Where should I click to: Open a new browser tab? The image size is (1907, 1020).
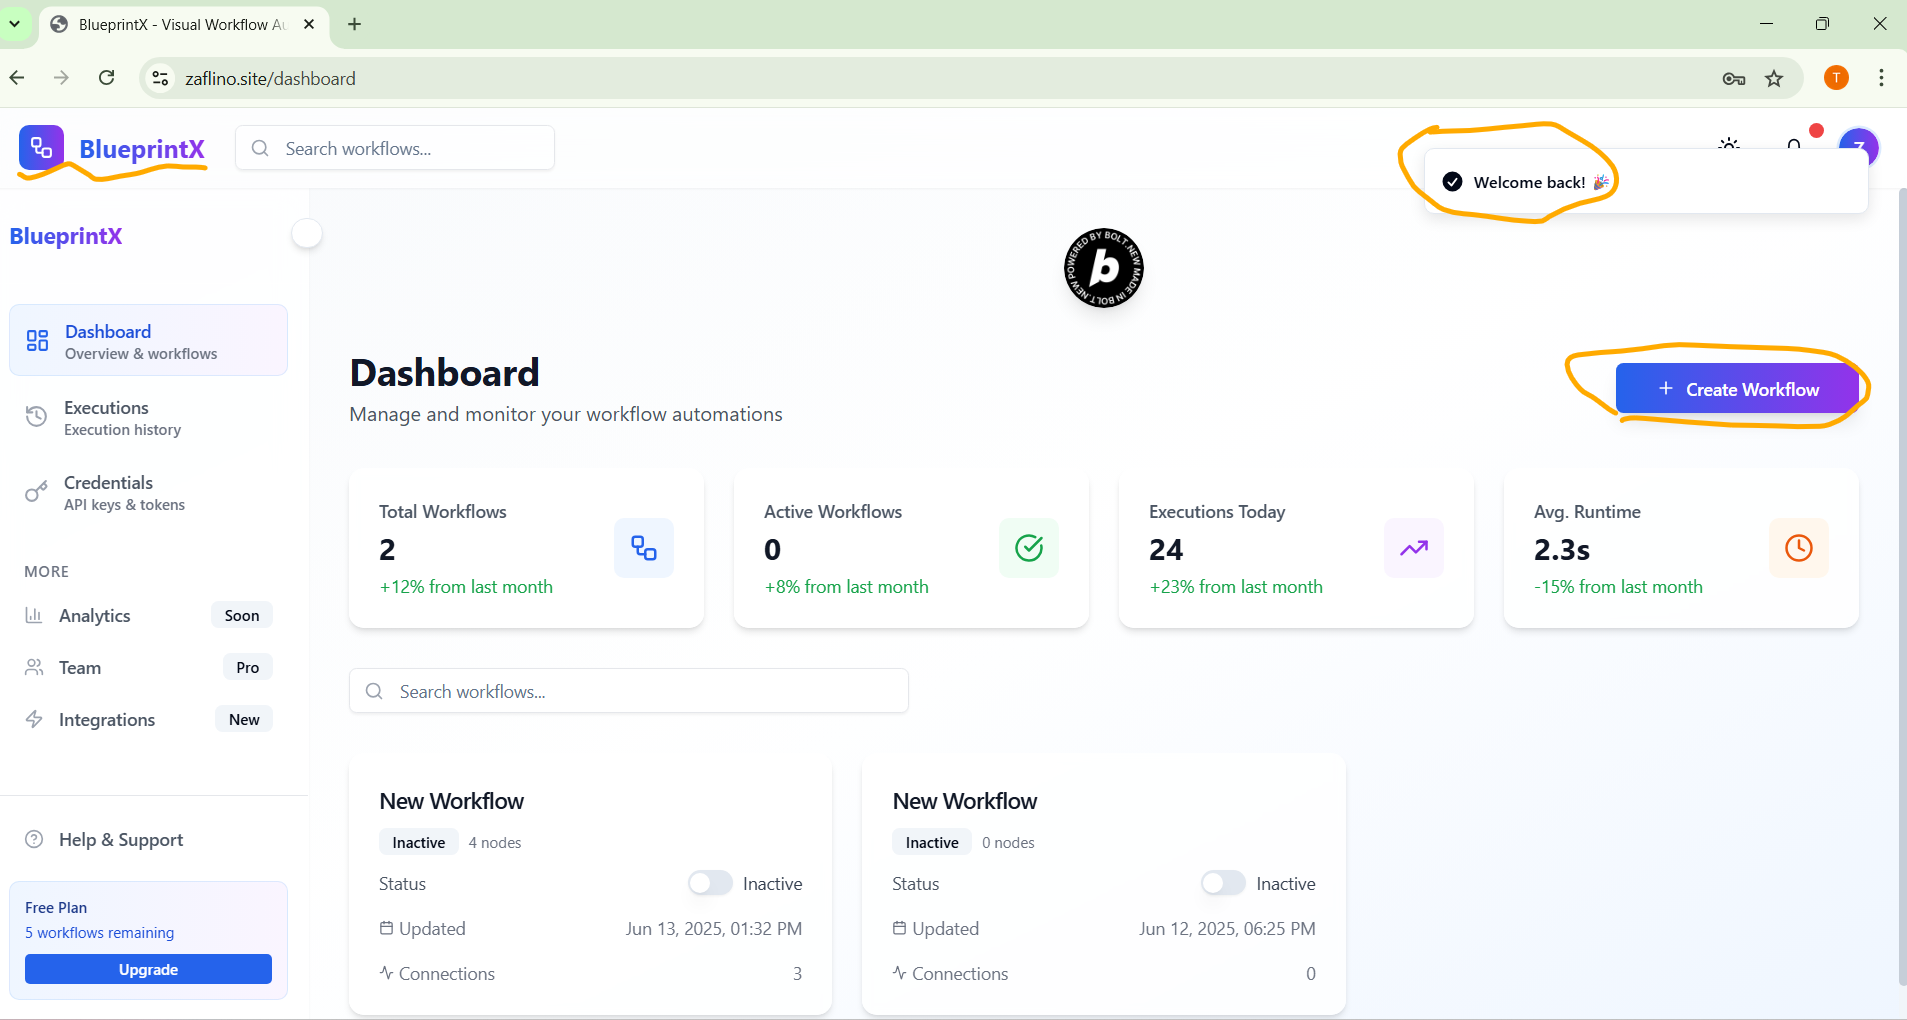point(354,24)
